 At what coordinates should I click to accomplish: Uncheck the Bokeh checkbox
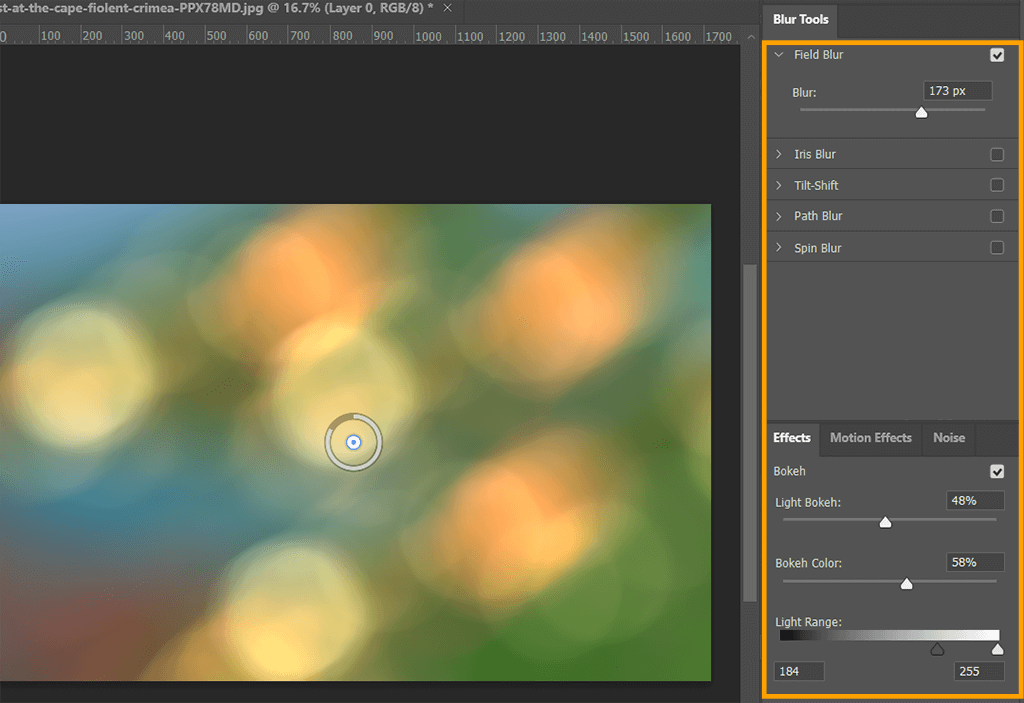[x=997, y=471]
